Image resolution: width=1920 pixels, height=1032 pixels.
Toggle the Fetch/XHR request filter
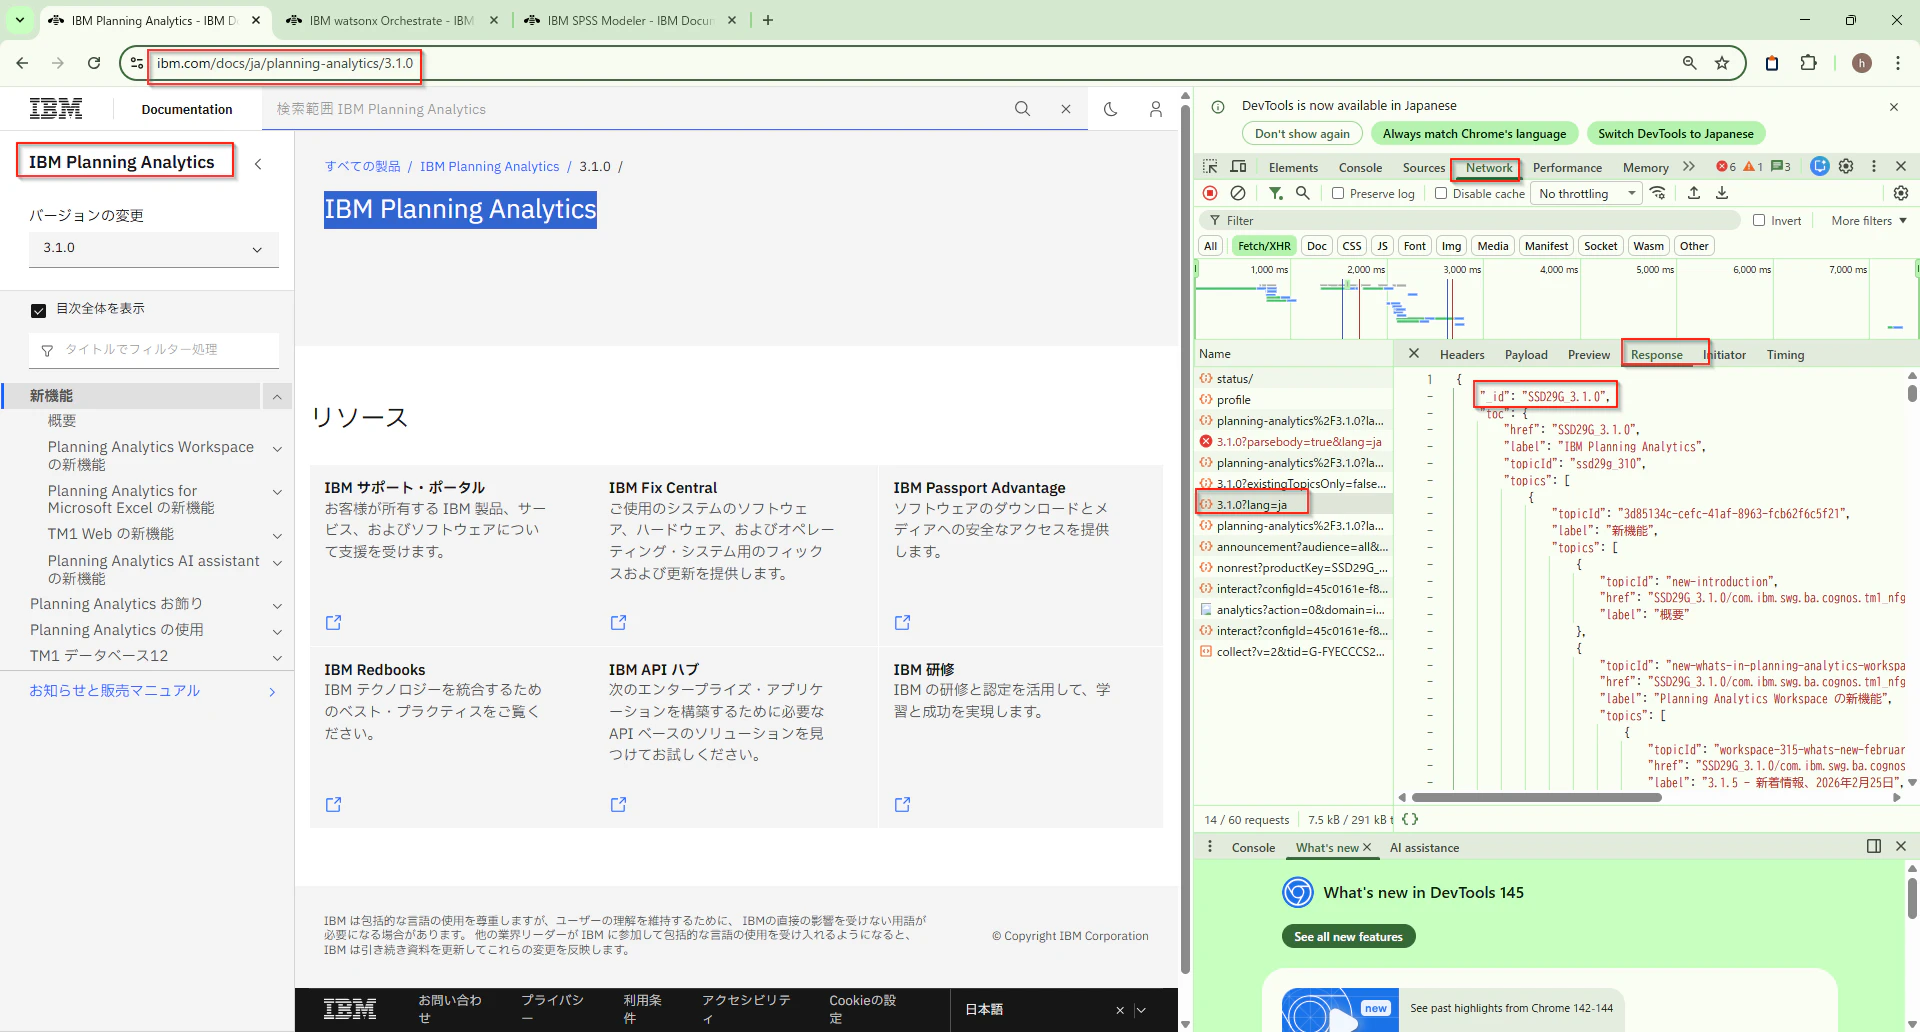1264,246
